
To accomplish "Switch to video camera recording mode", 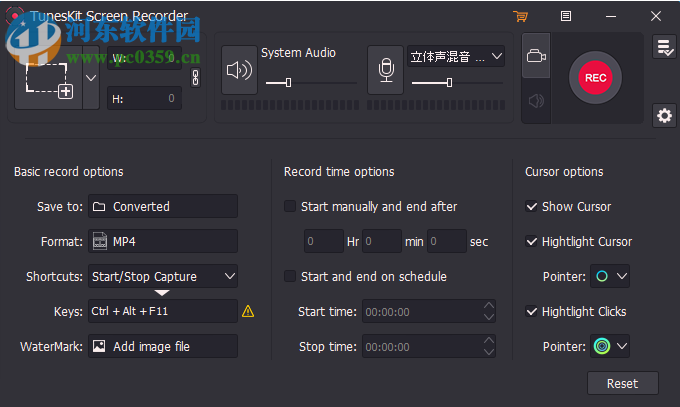I will coord(536,56).
